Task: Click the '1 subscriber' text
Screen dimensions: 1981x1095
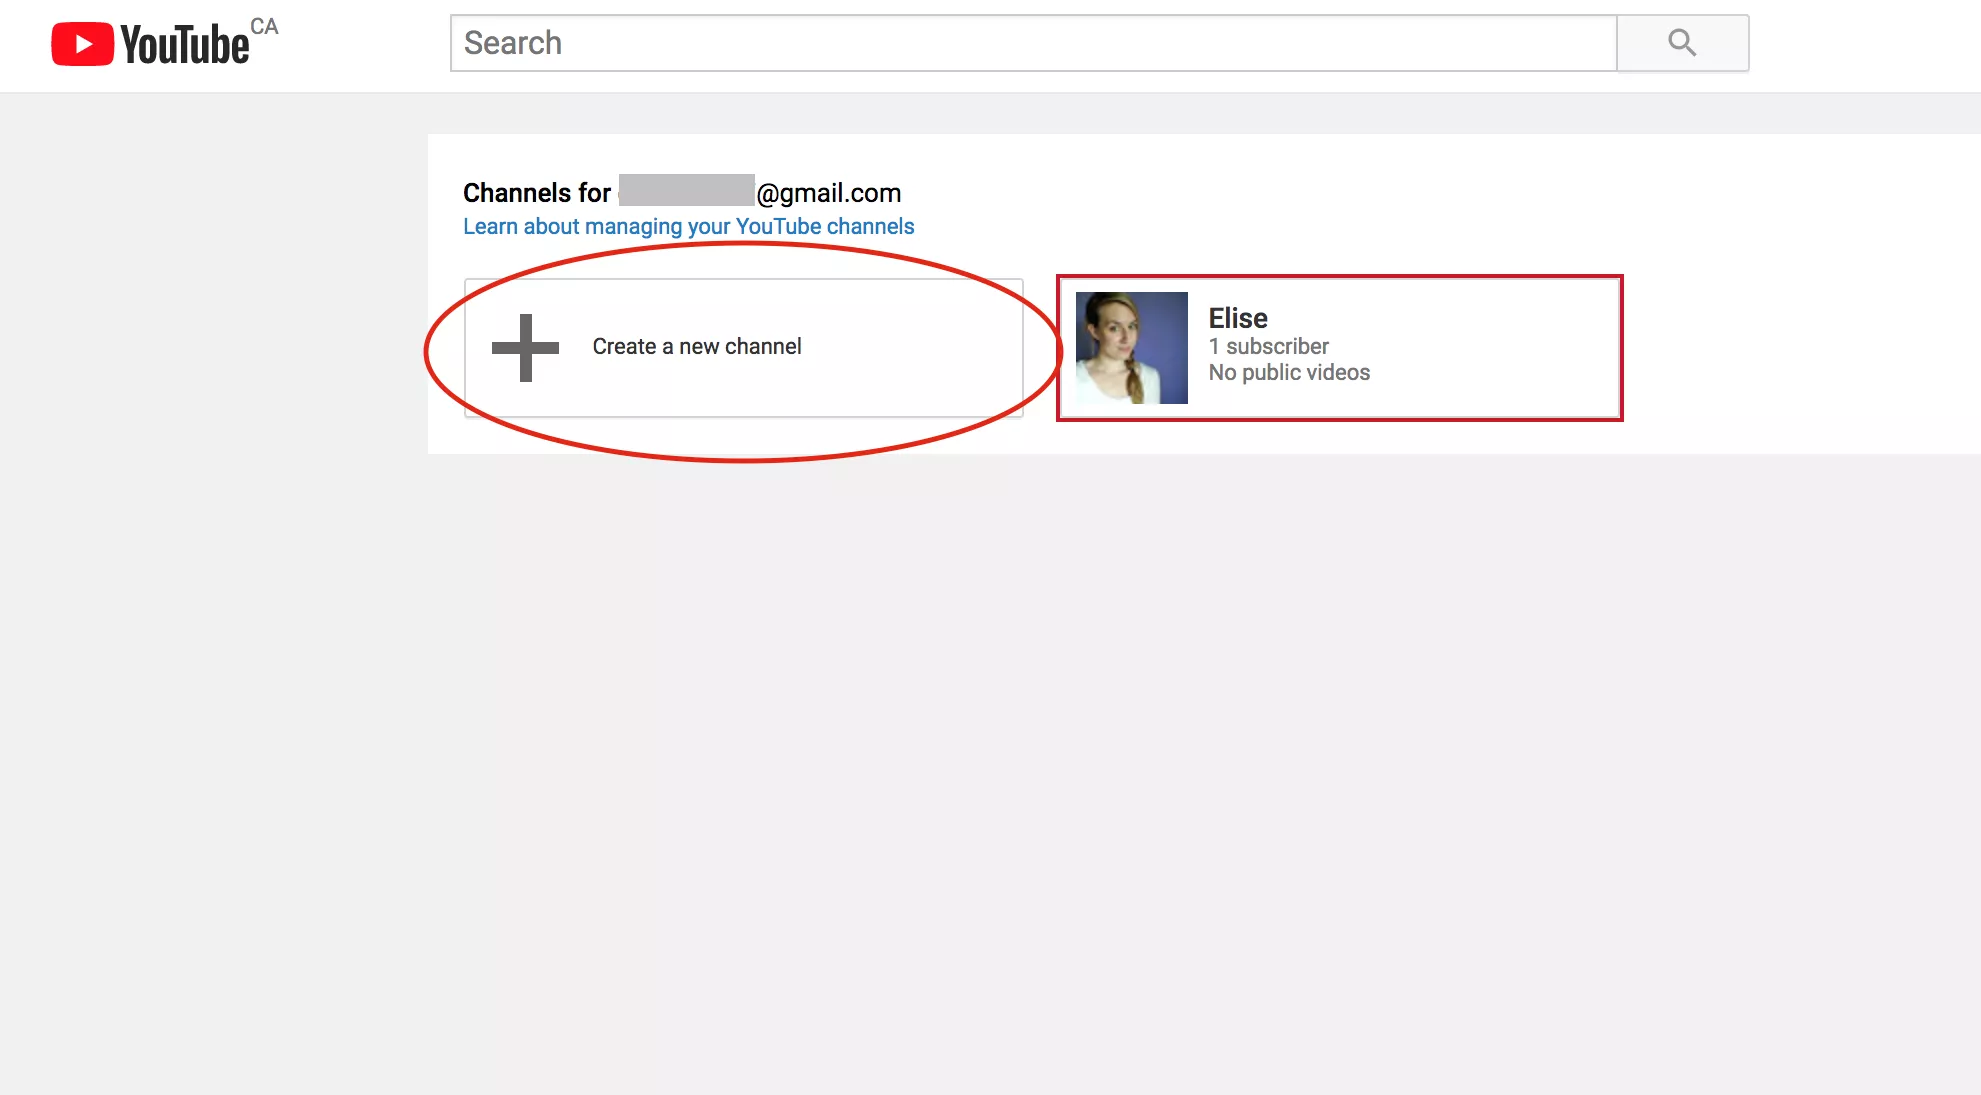Action: [x=1268, y=346]
